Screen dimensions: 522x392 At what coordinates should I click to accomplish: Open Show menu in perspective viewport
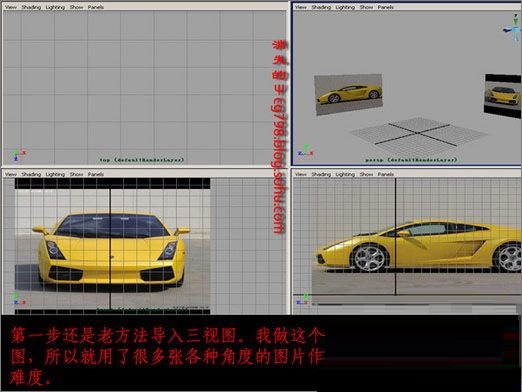coord(366,7)
